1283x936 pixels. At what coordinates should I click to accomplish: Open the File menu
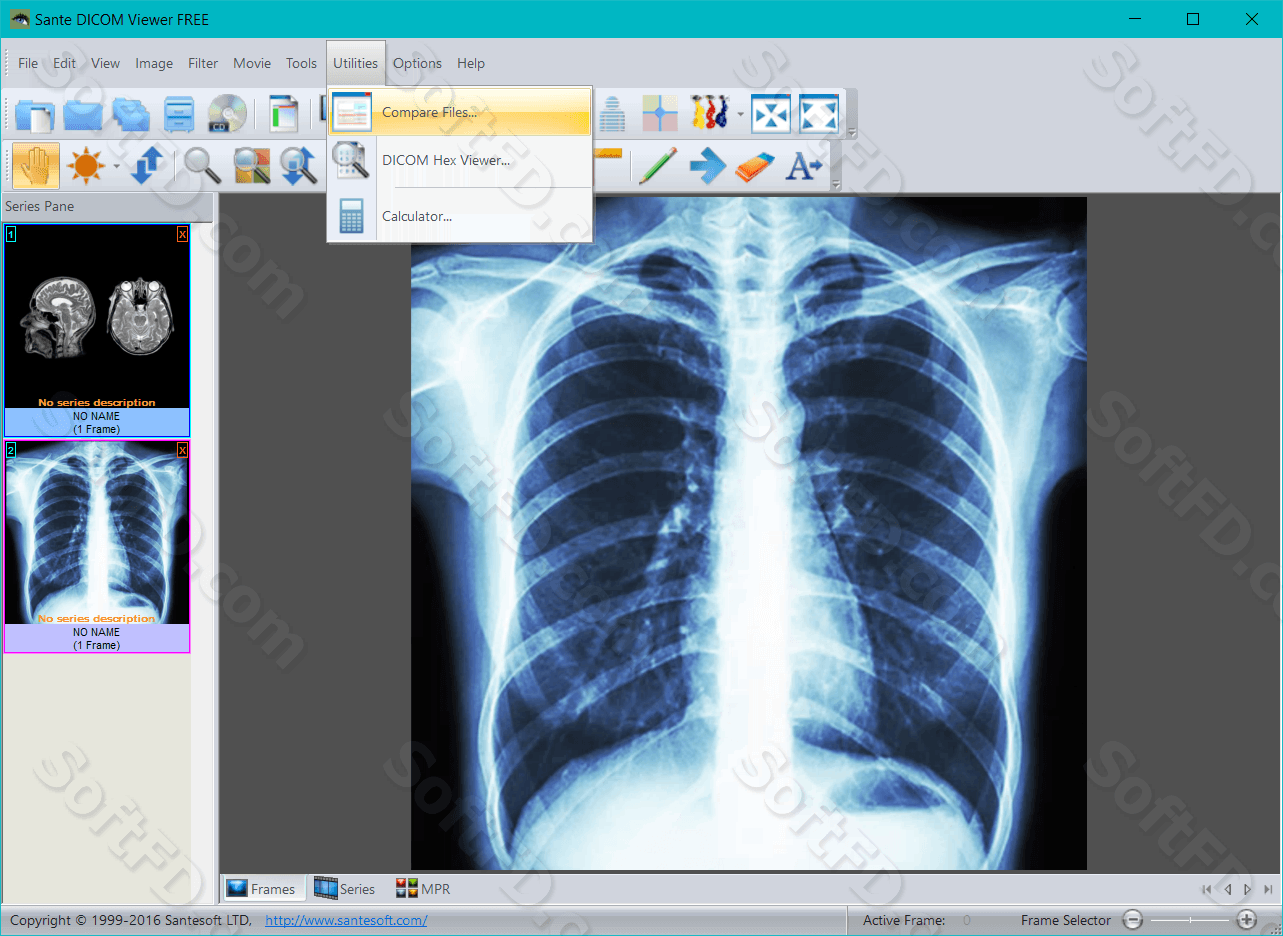pyautogui.click(x=28, y=63)
